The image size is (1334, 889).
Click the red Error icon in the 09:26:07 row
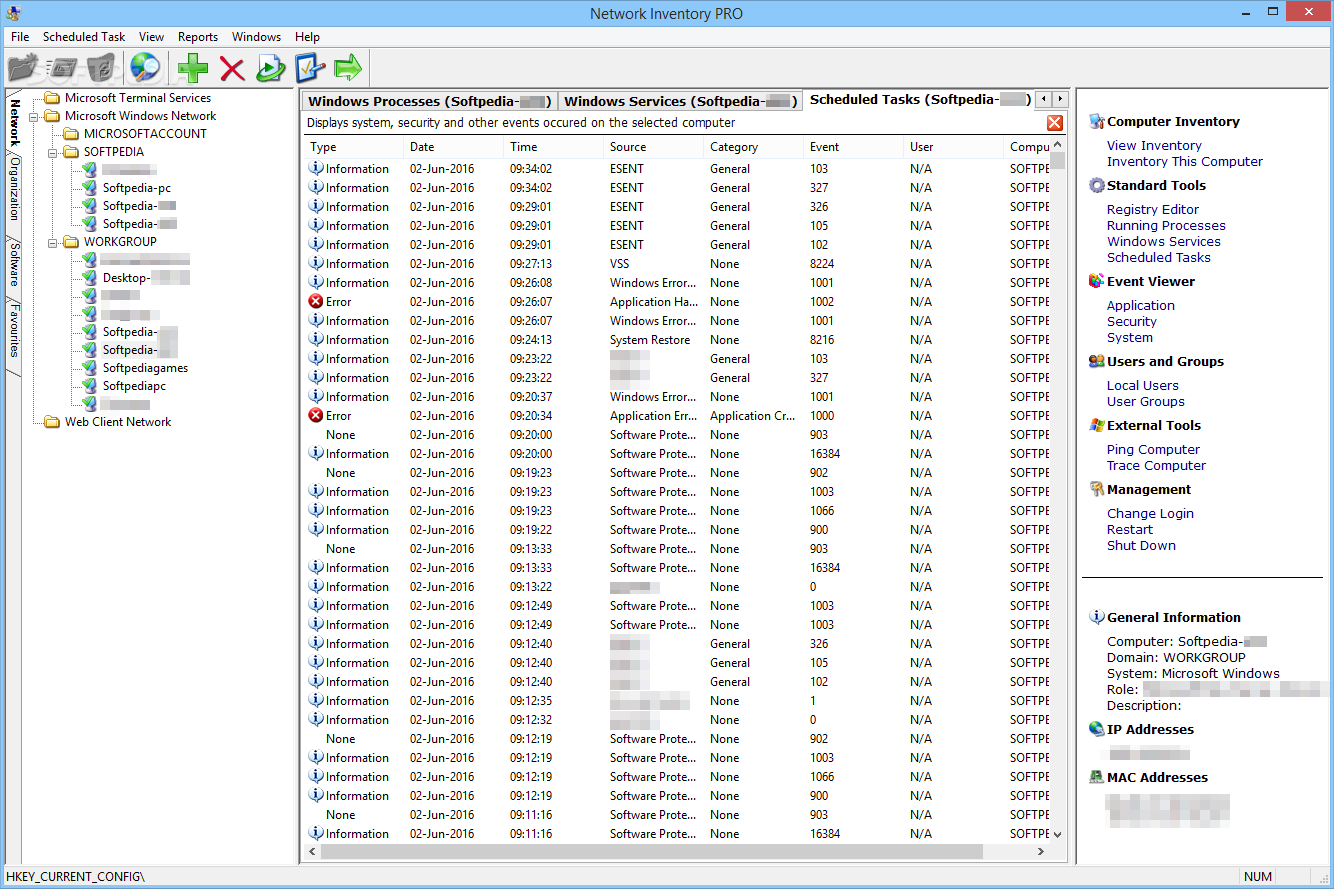click(x=316, y=301)
